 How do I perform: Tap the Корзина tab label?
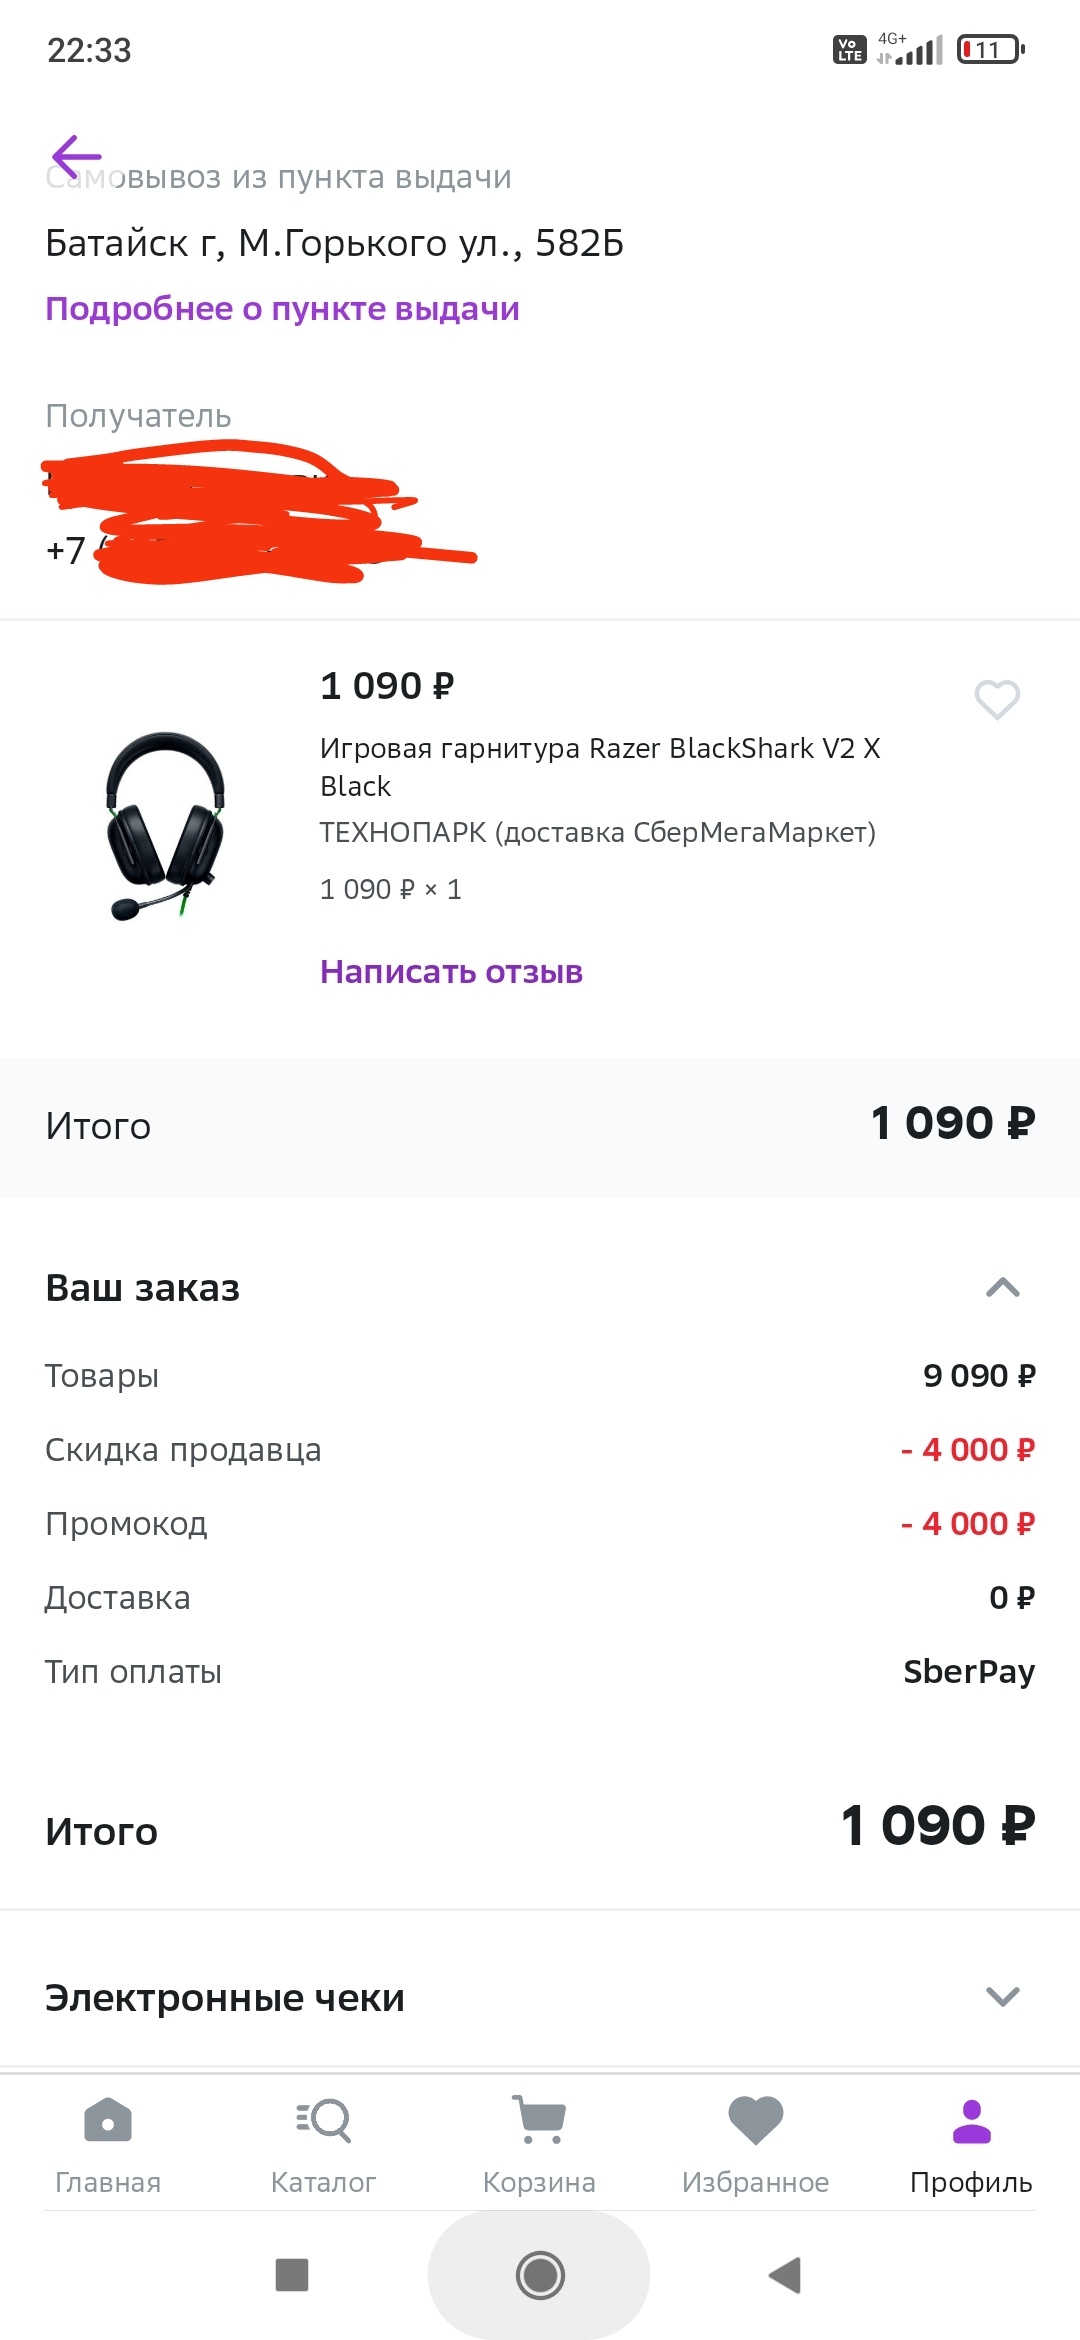tap(539, 2182)
